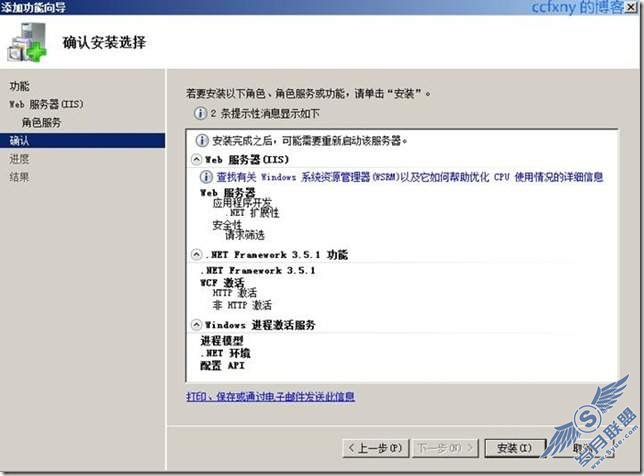
Task: Collapse the Web 服务器(IIS) section
Action: pyautogui.click(x=197, y=159)
